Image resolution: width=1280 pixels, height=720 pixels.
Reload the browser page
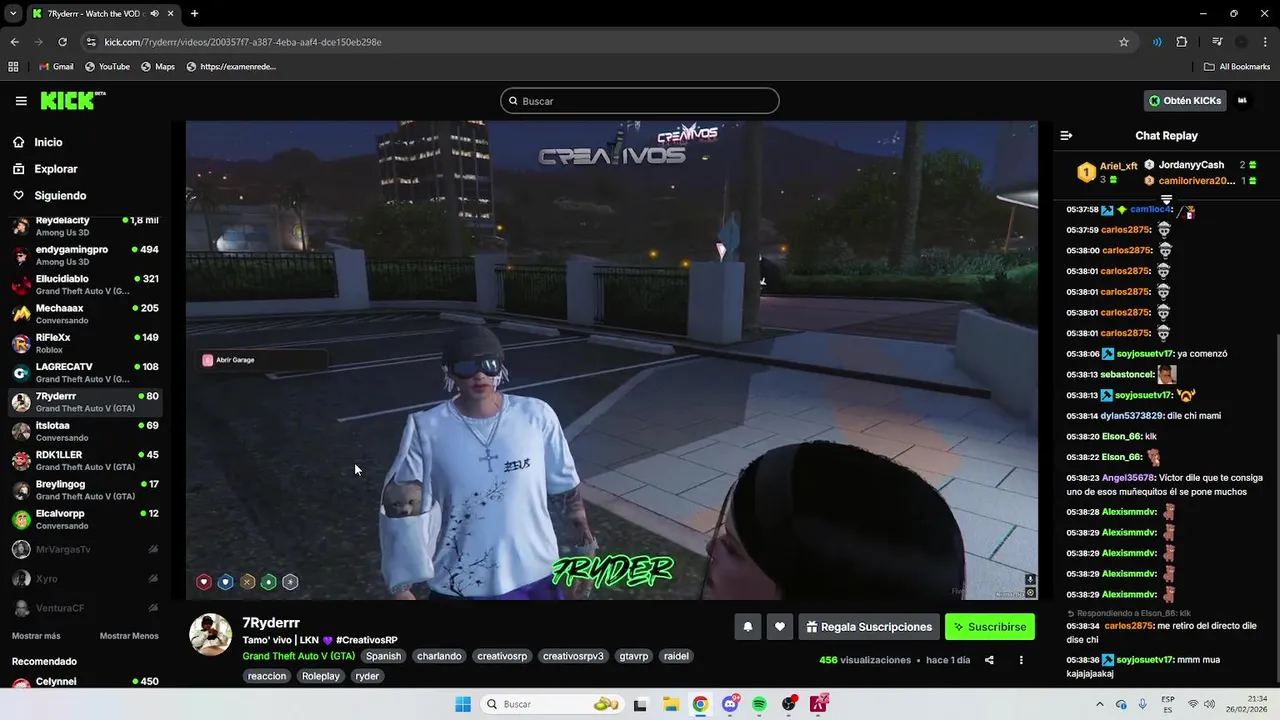[x=62, y=42]
